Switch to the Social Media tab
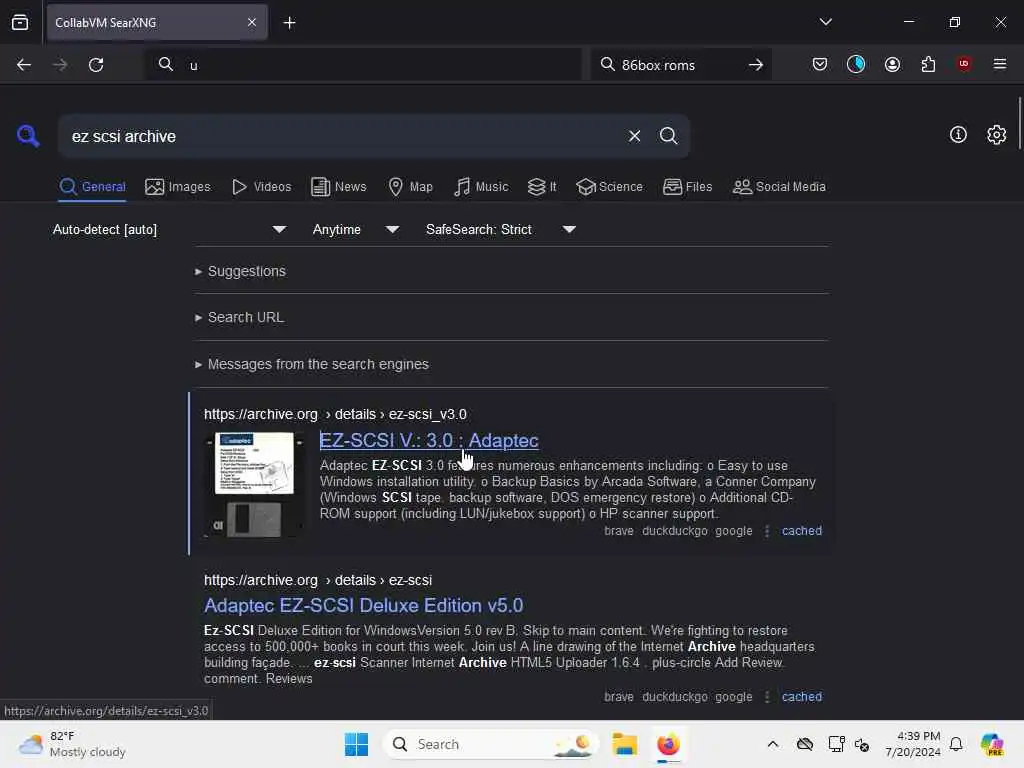This screenshot has height=768, width=1024. click(779, 187)
